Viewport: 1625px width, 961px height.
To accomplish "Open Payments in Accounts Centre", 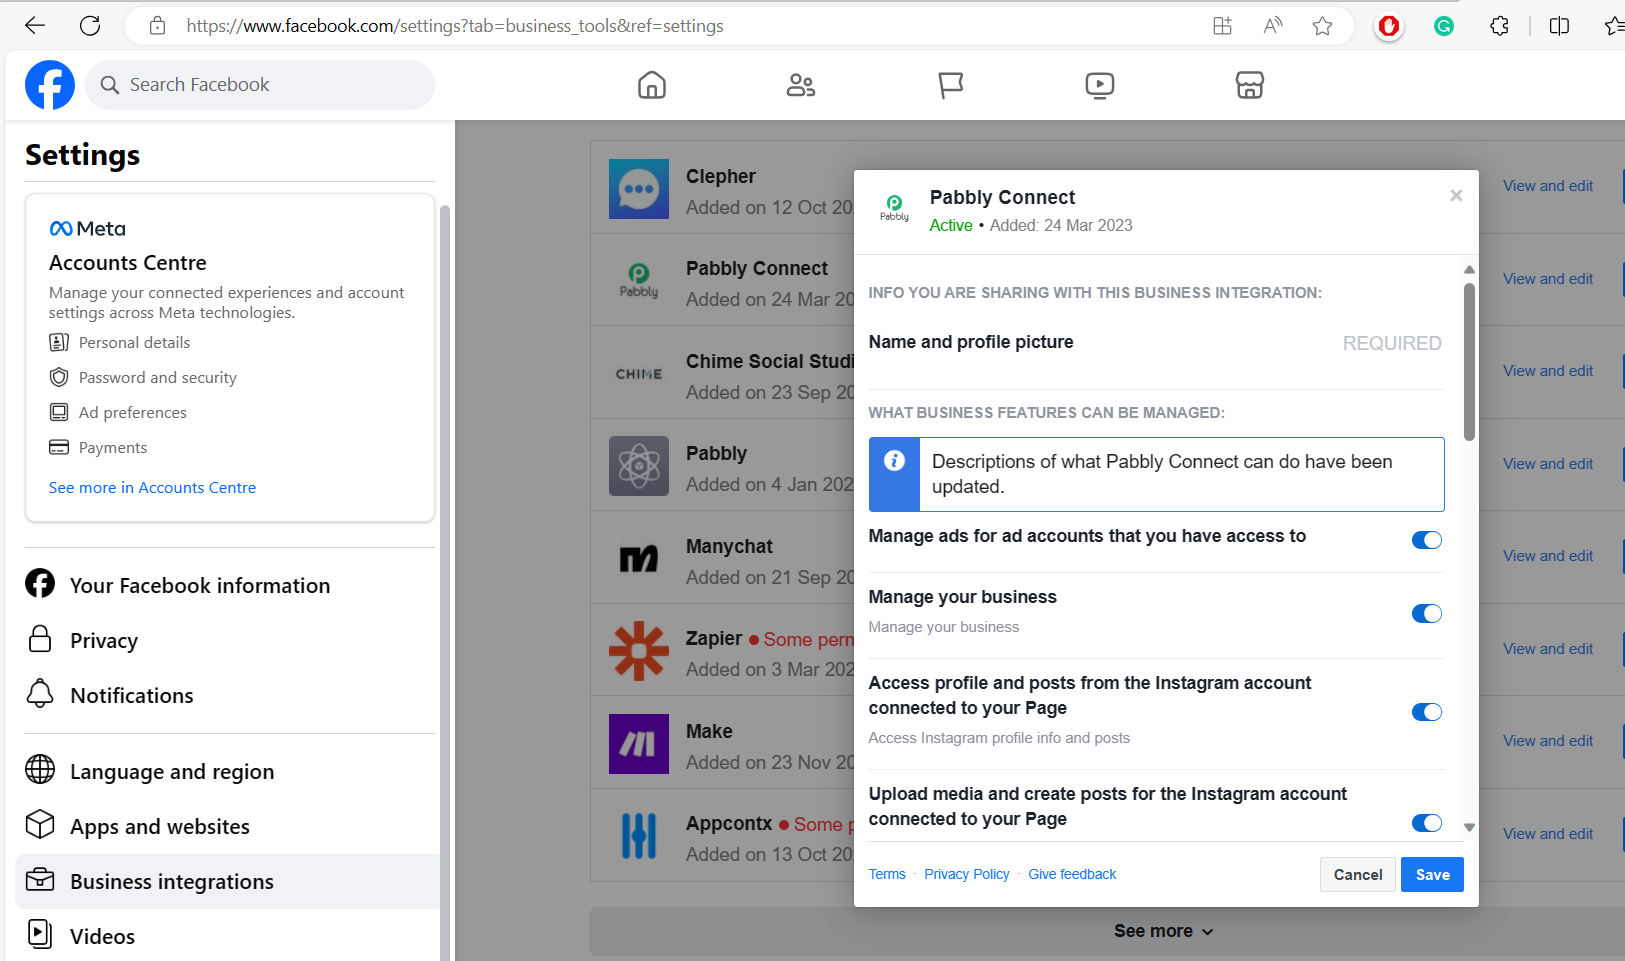I will click(x=98, y=448).
